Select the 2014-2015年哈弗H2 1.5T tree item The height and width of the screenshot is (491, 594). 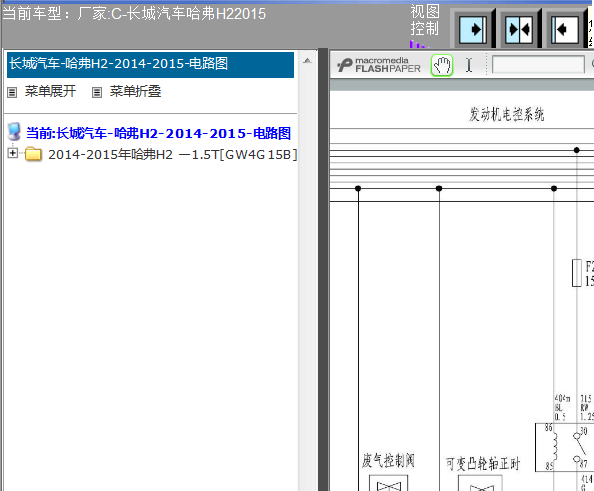point(172,155)
